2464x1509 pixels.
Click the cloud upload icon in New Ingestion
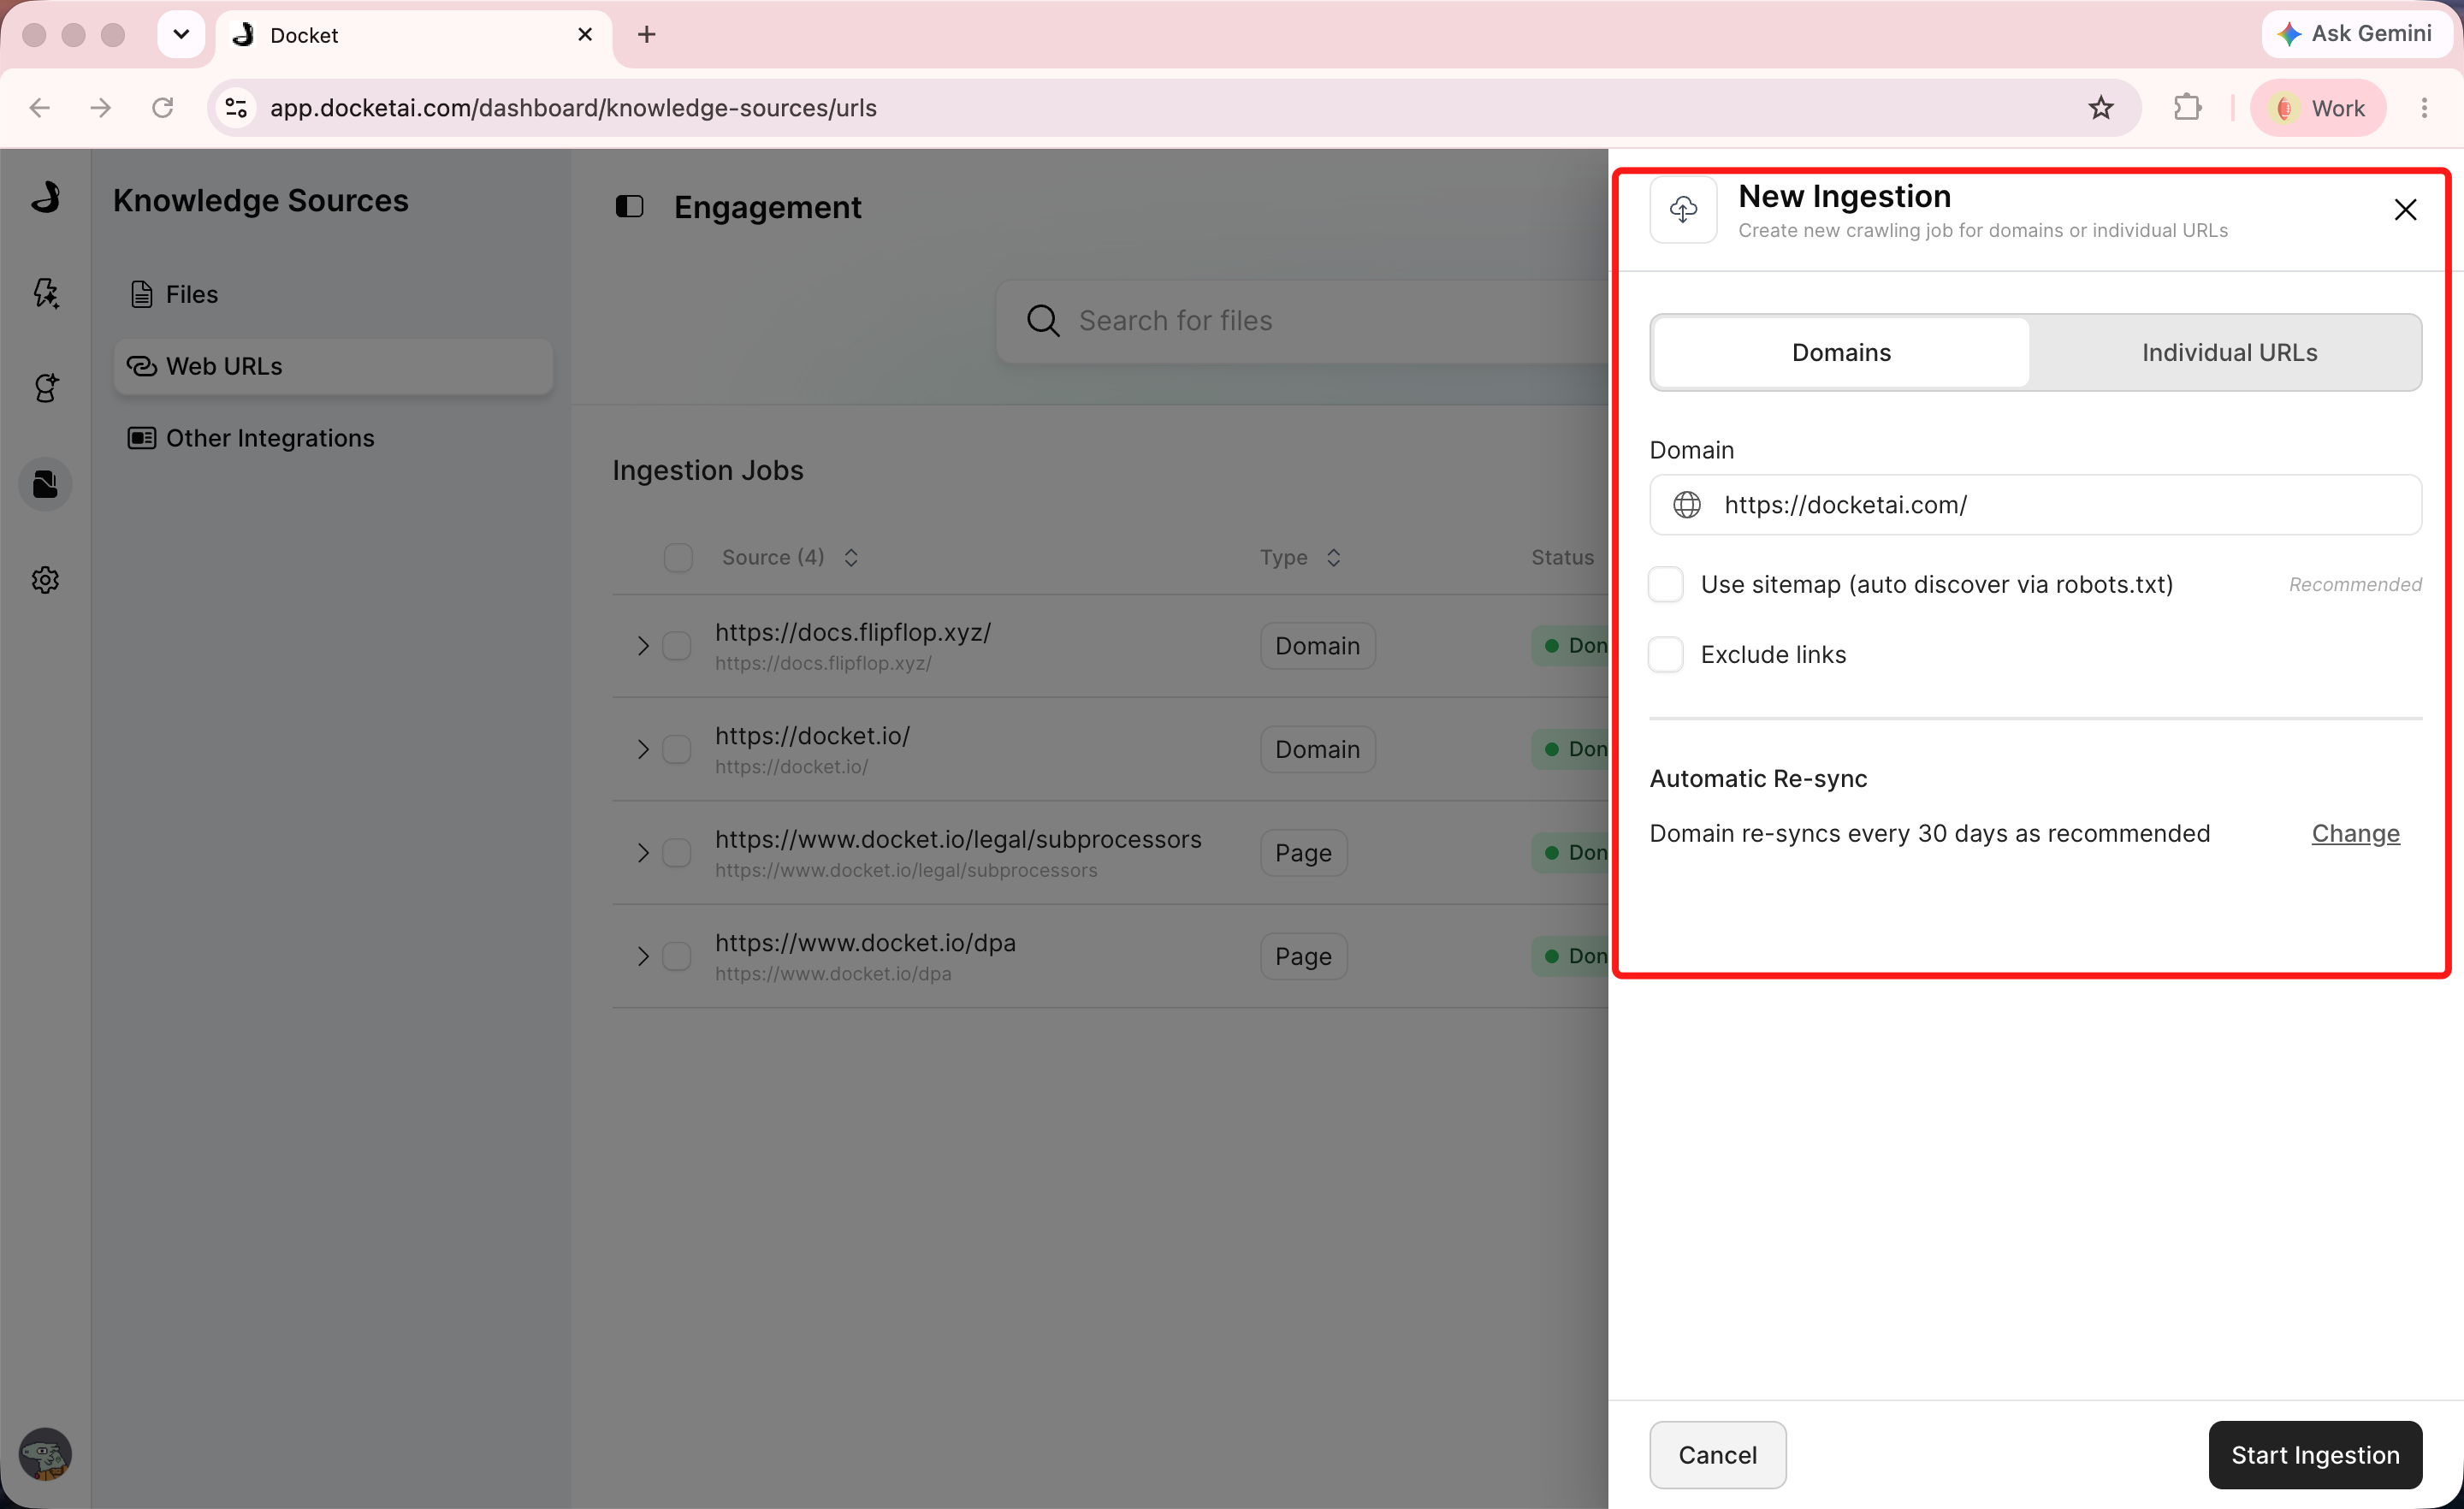(1683, 209)
